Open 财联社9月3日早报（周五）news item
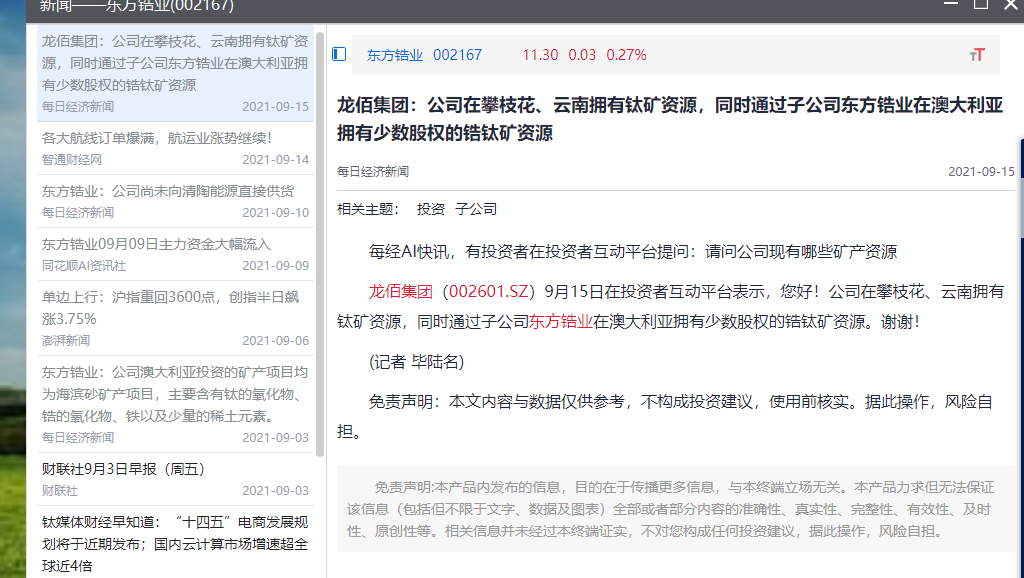The image size is (1024, 578). point(175,479)
